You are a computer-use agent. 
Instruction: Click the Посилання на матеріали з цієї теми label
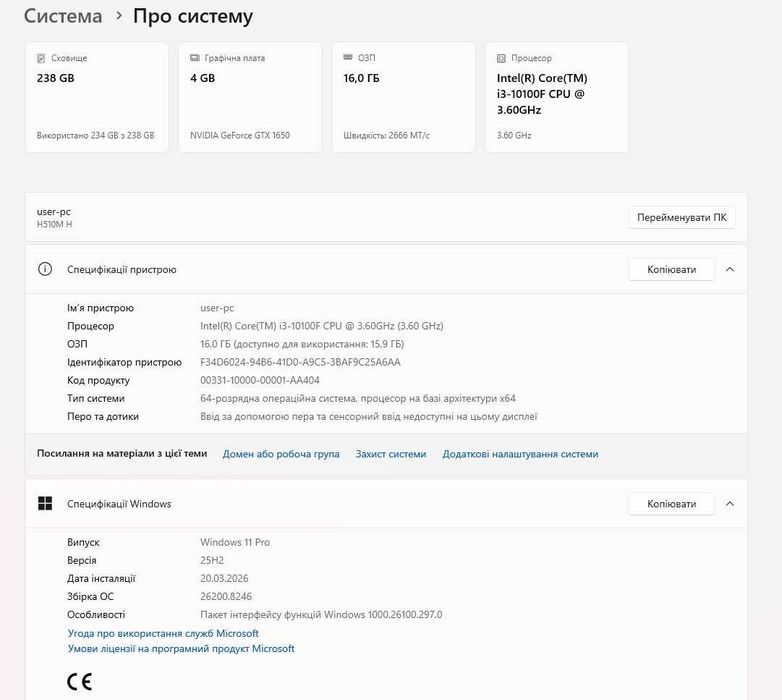point(122,454)
